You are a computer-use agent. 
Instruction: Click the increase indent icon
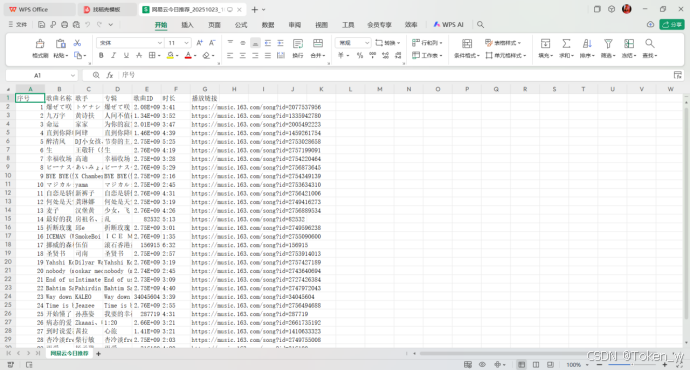[280, 43]
